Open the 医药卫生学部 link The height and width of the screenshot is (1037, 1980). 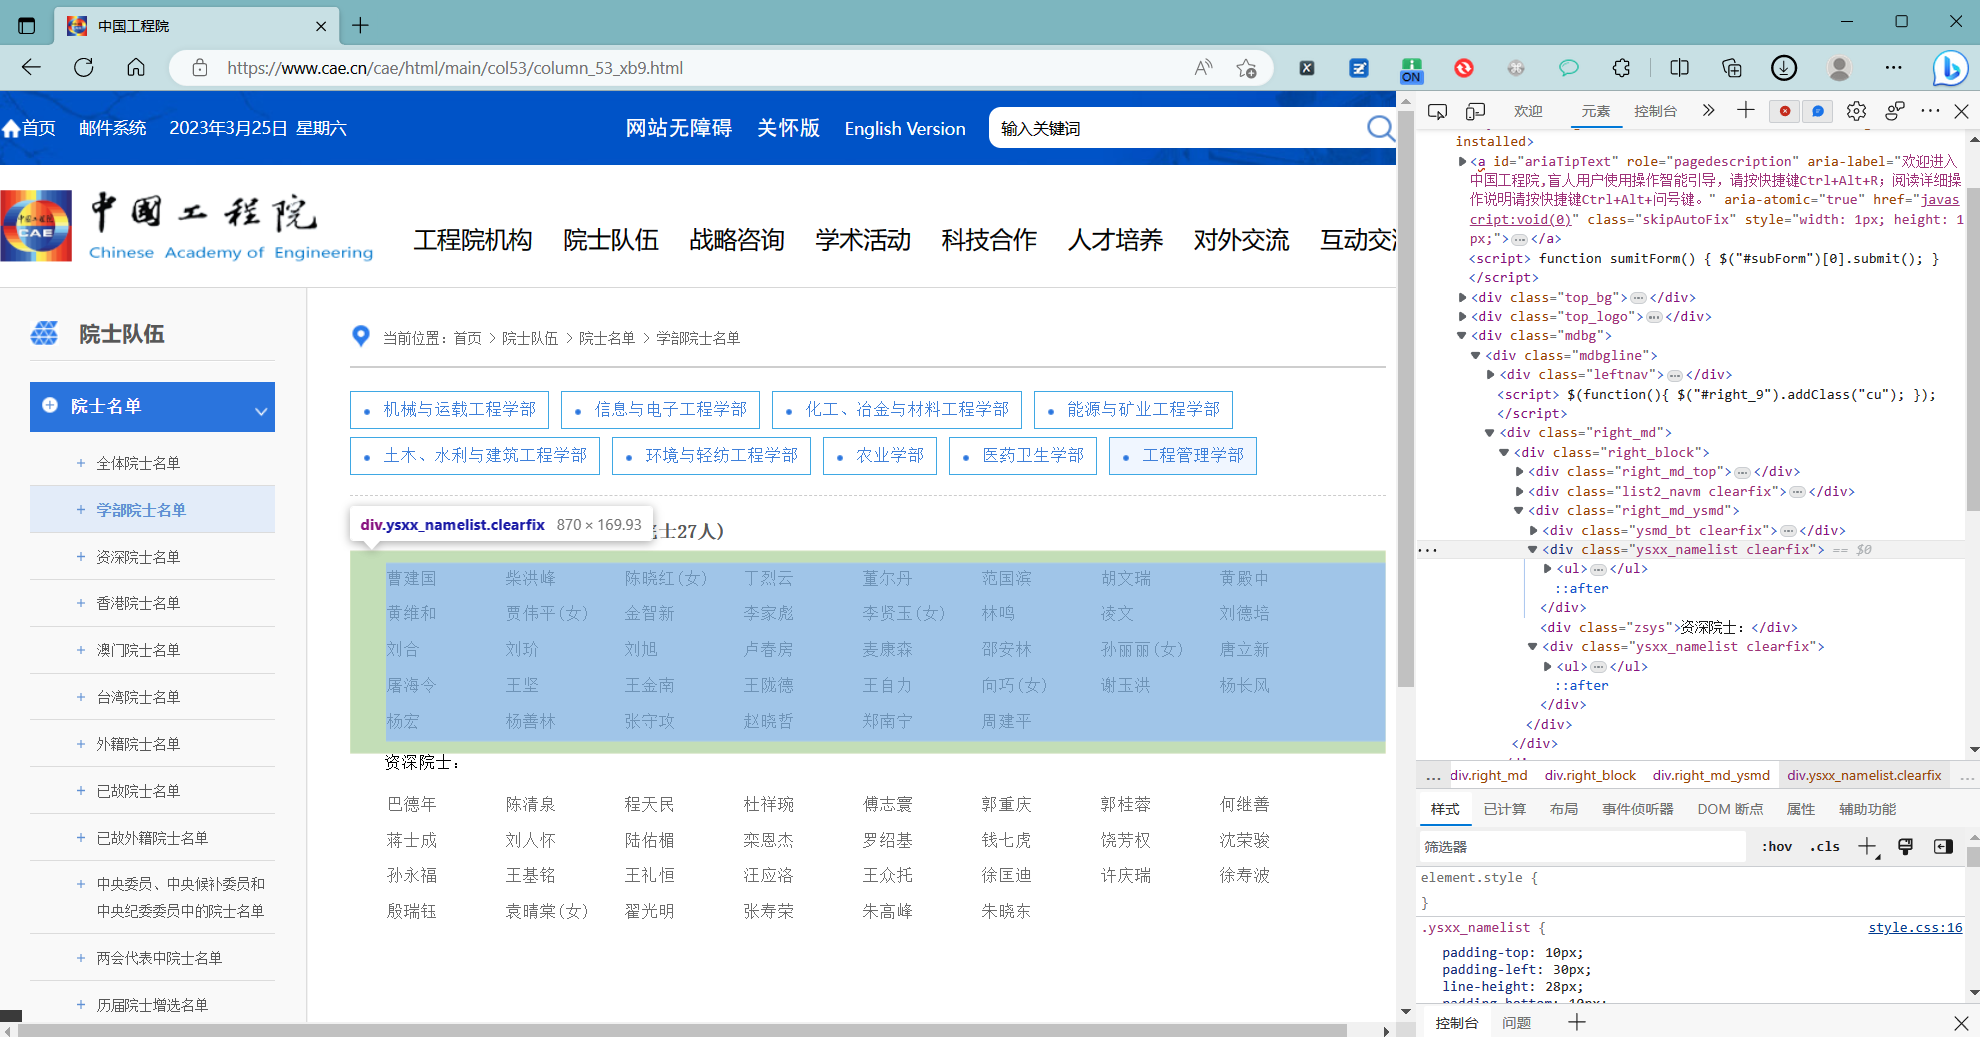[1022, 455]
